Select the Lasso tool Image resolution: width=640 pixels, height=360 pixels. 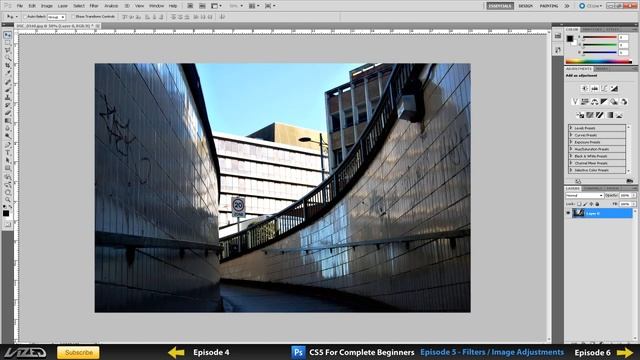click(8, 50)
